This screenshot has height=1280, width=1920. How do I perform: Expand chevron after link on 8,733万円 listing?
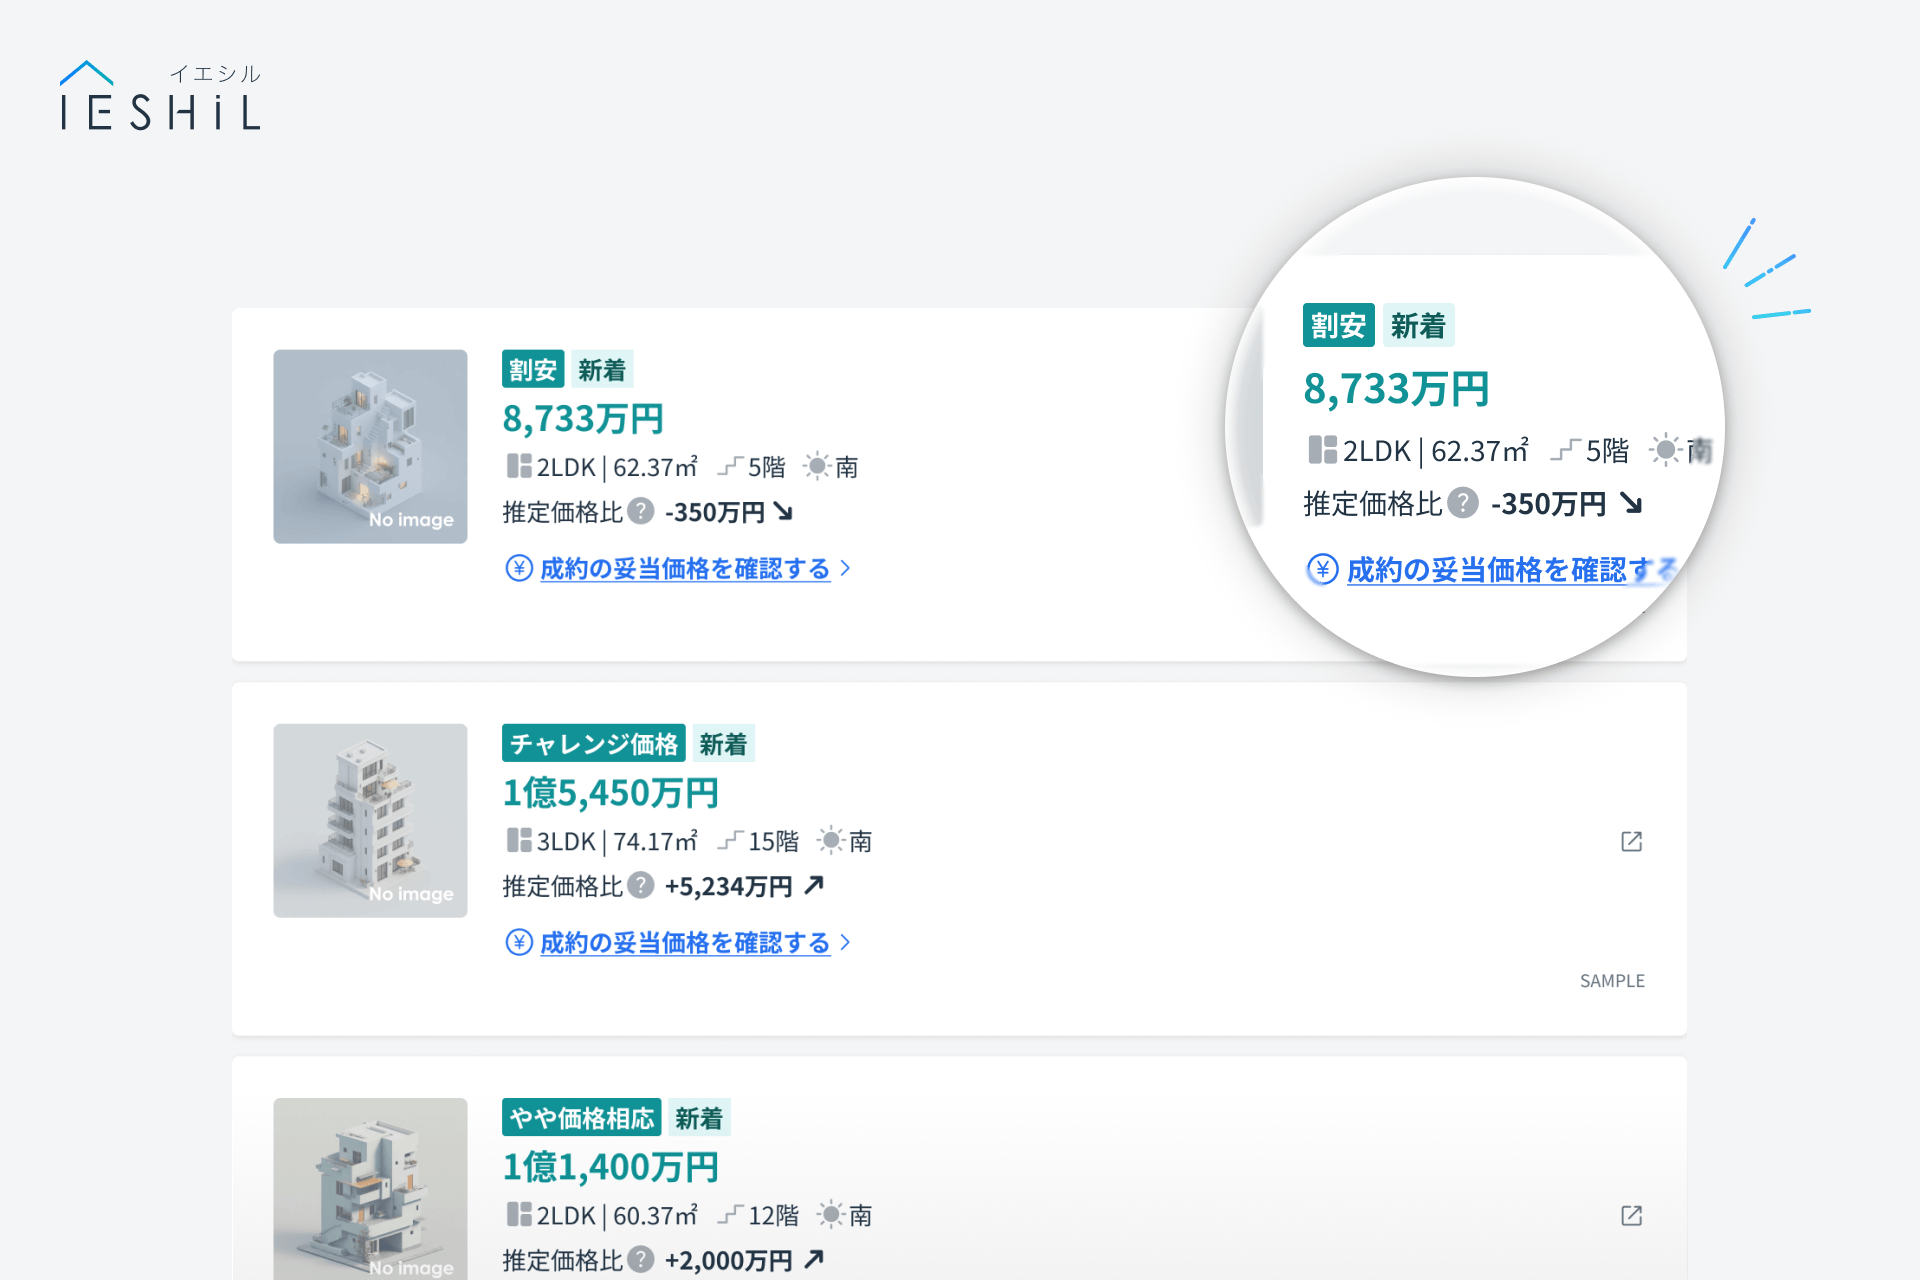coord(846,568)
